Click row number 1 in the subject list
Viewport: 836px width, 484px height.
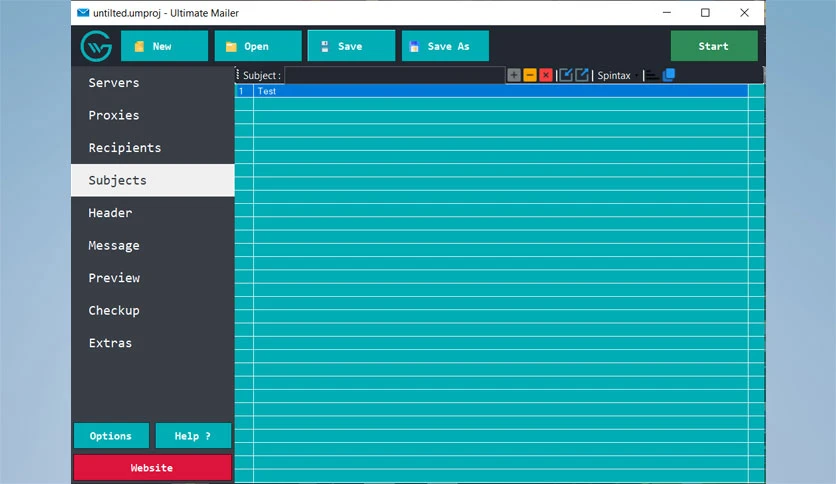pyautogui.click(x=242, y=91)
